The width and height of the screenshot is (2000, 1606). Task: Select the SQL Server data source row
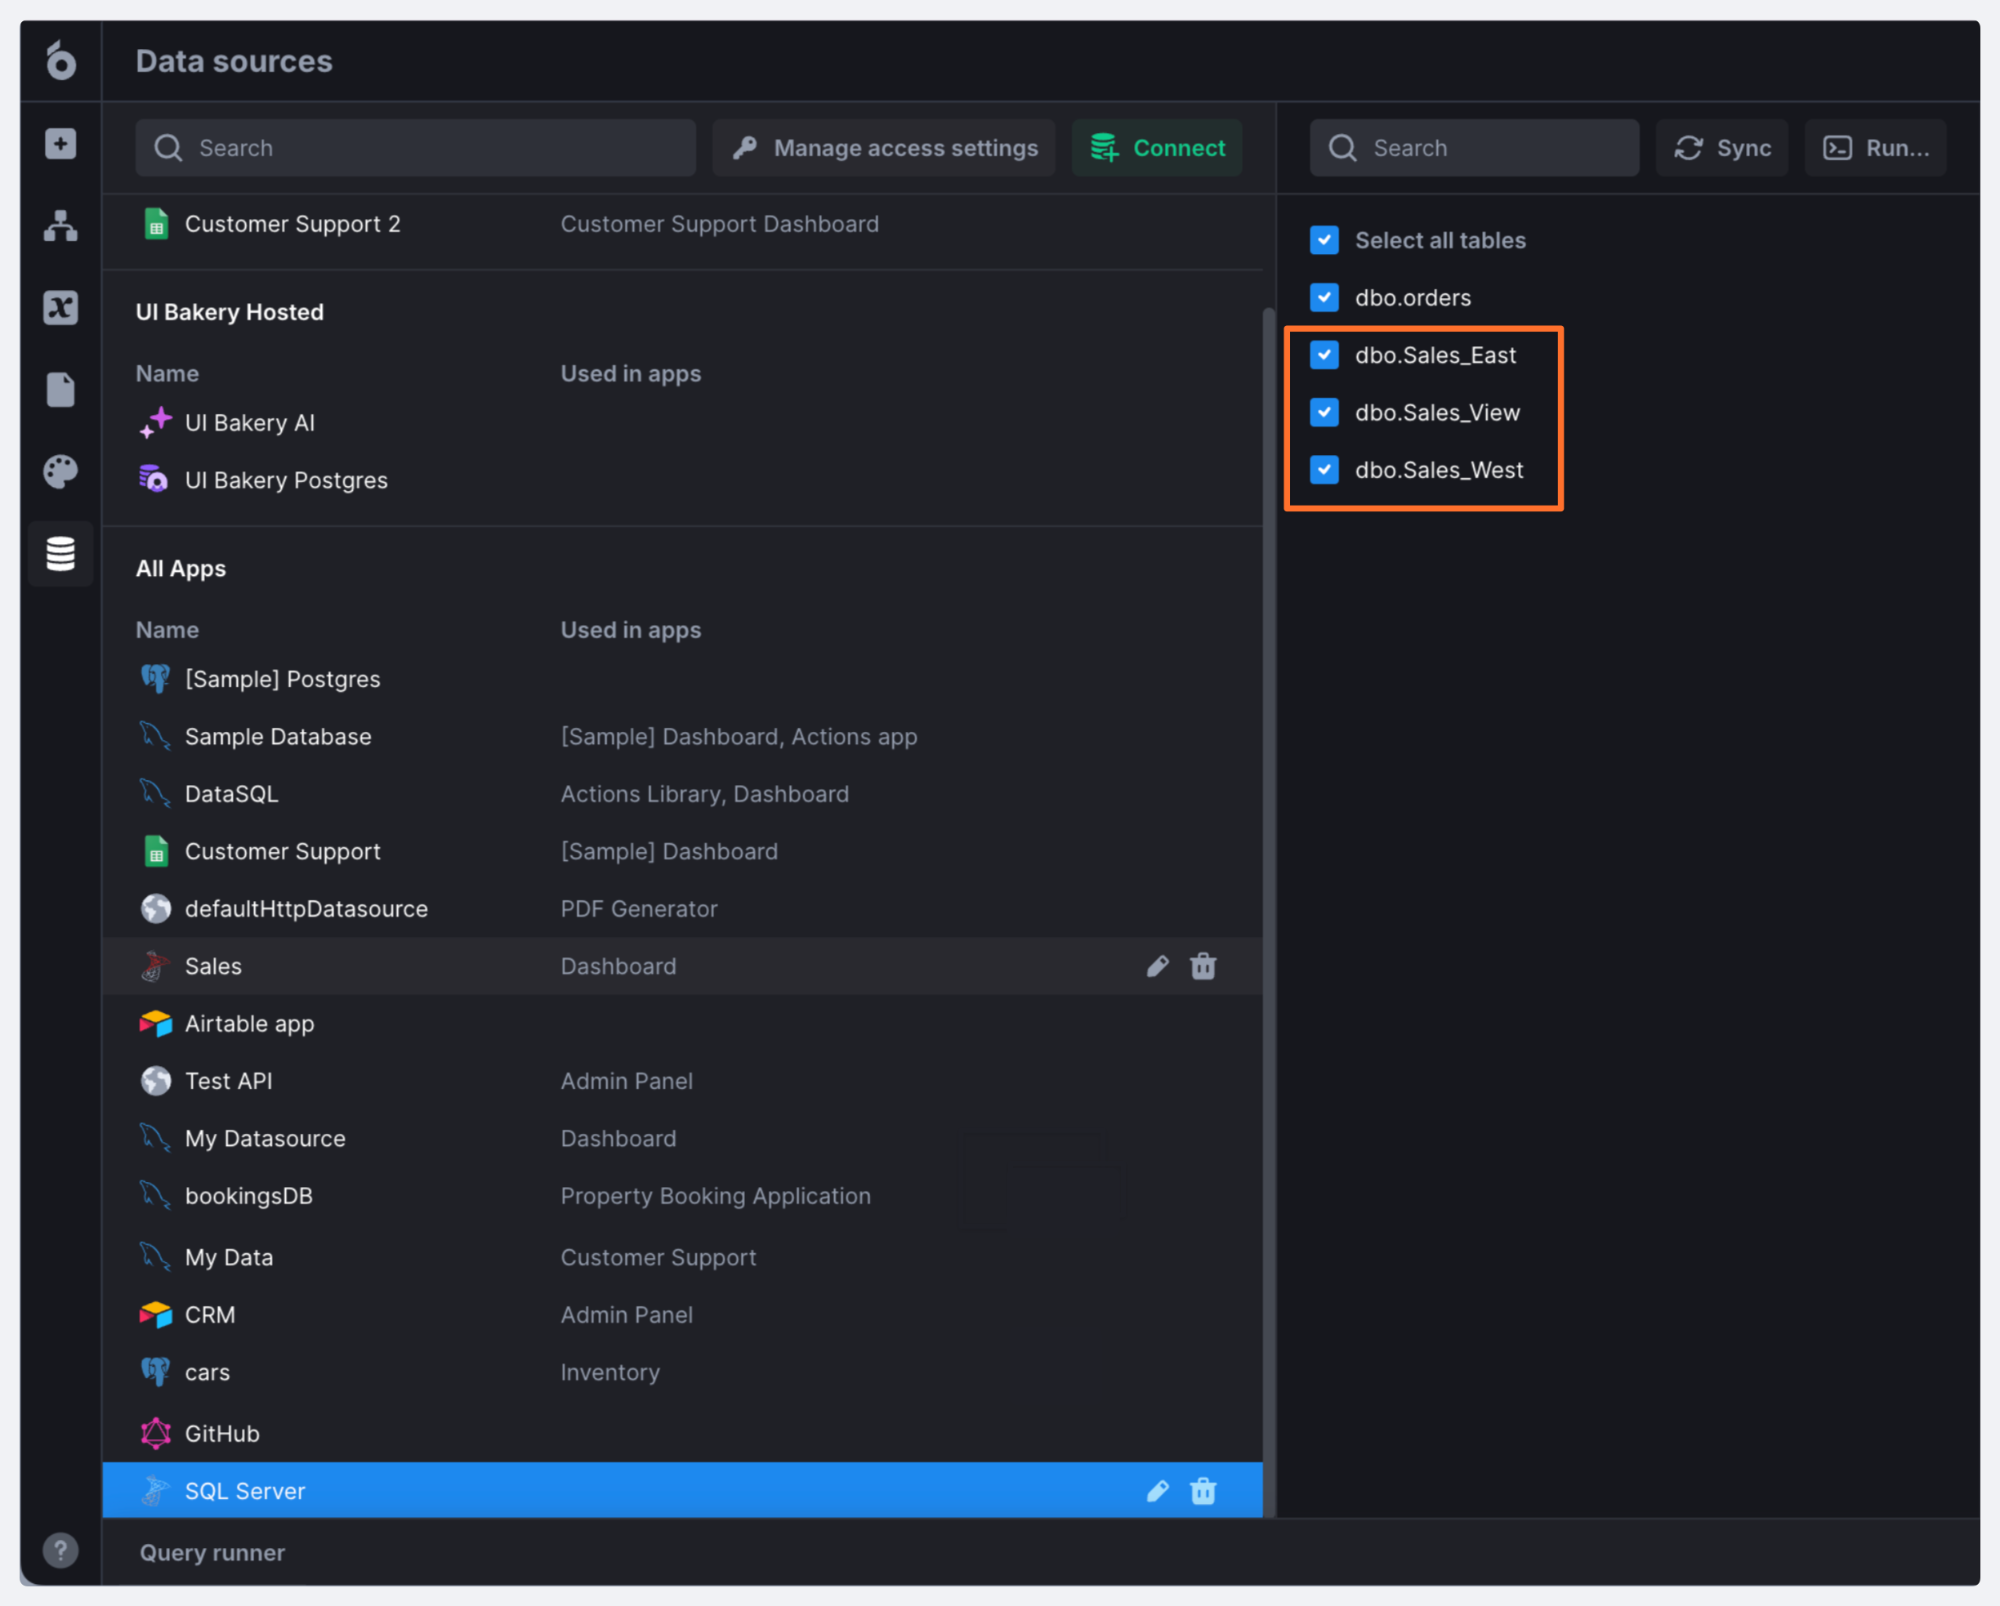[682, 1491]
